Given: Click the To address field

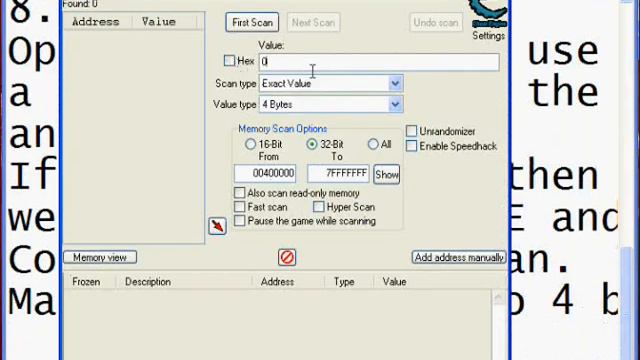Looking at the screenshot, I should 338,173.
